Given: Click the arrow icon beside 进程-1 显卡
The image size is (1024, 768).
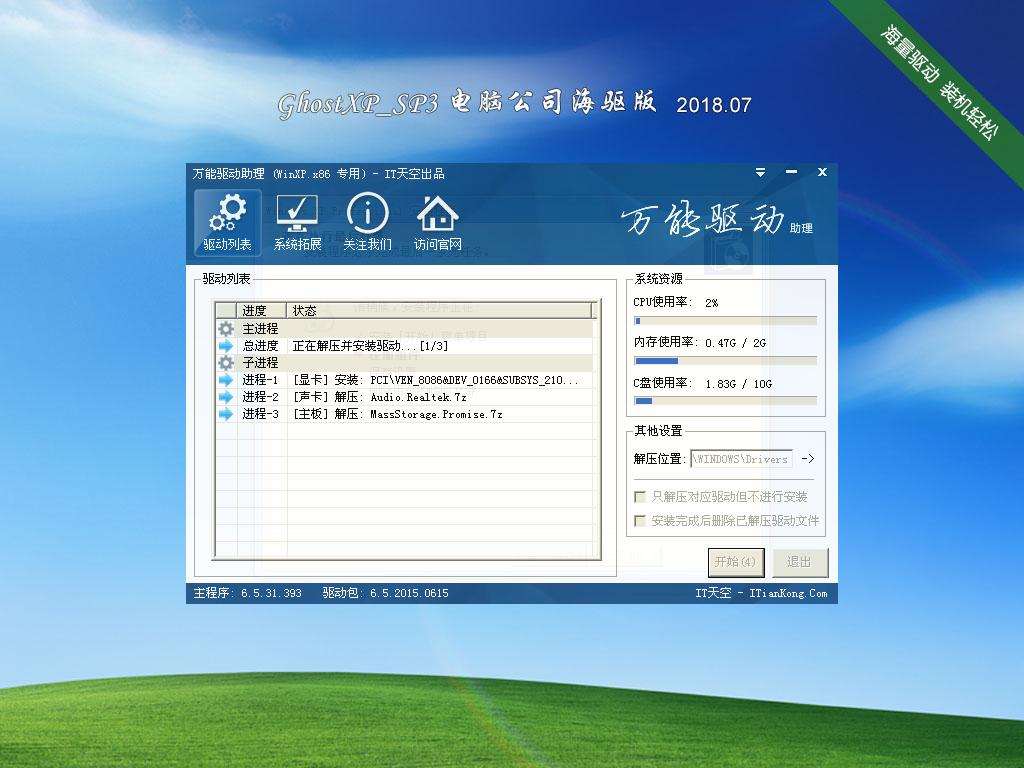Looking at the screenshot, I should 227,379.
